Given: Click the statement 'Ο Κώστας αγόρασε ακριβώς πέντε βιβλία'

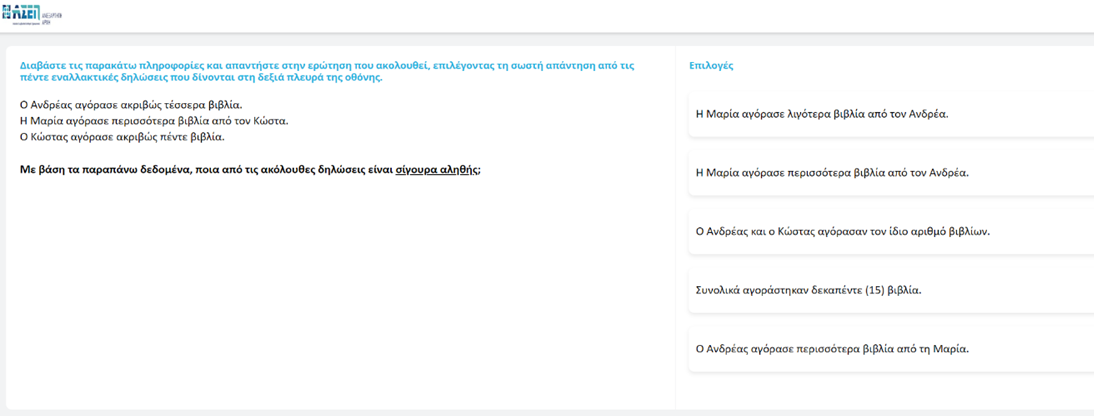Looking at the screenshot, I should click(122, 137).
